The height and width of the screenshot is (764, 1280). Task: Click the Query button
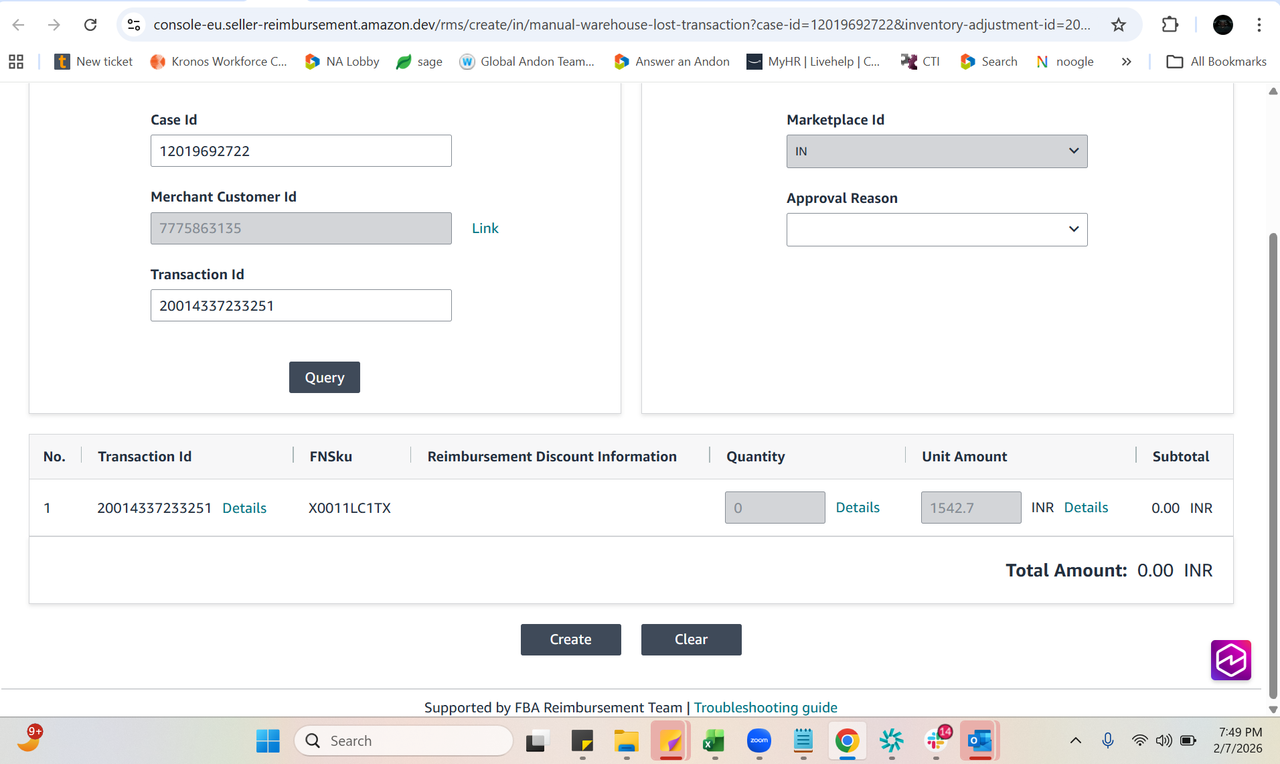(x=324, y=377)
